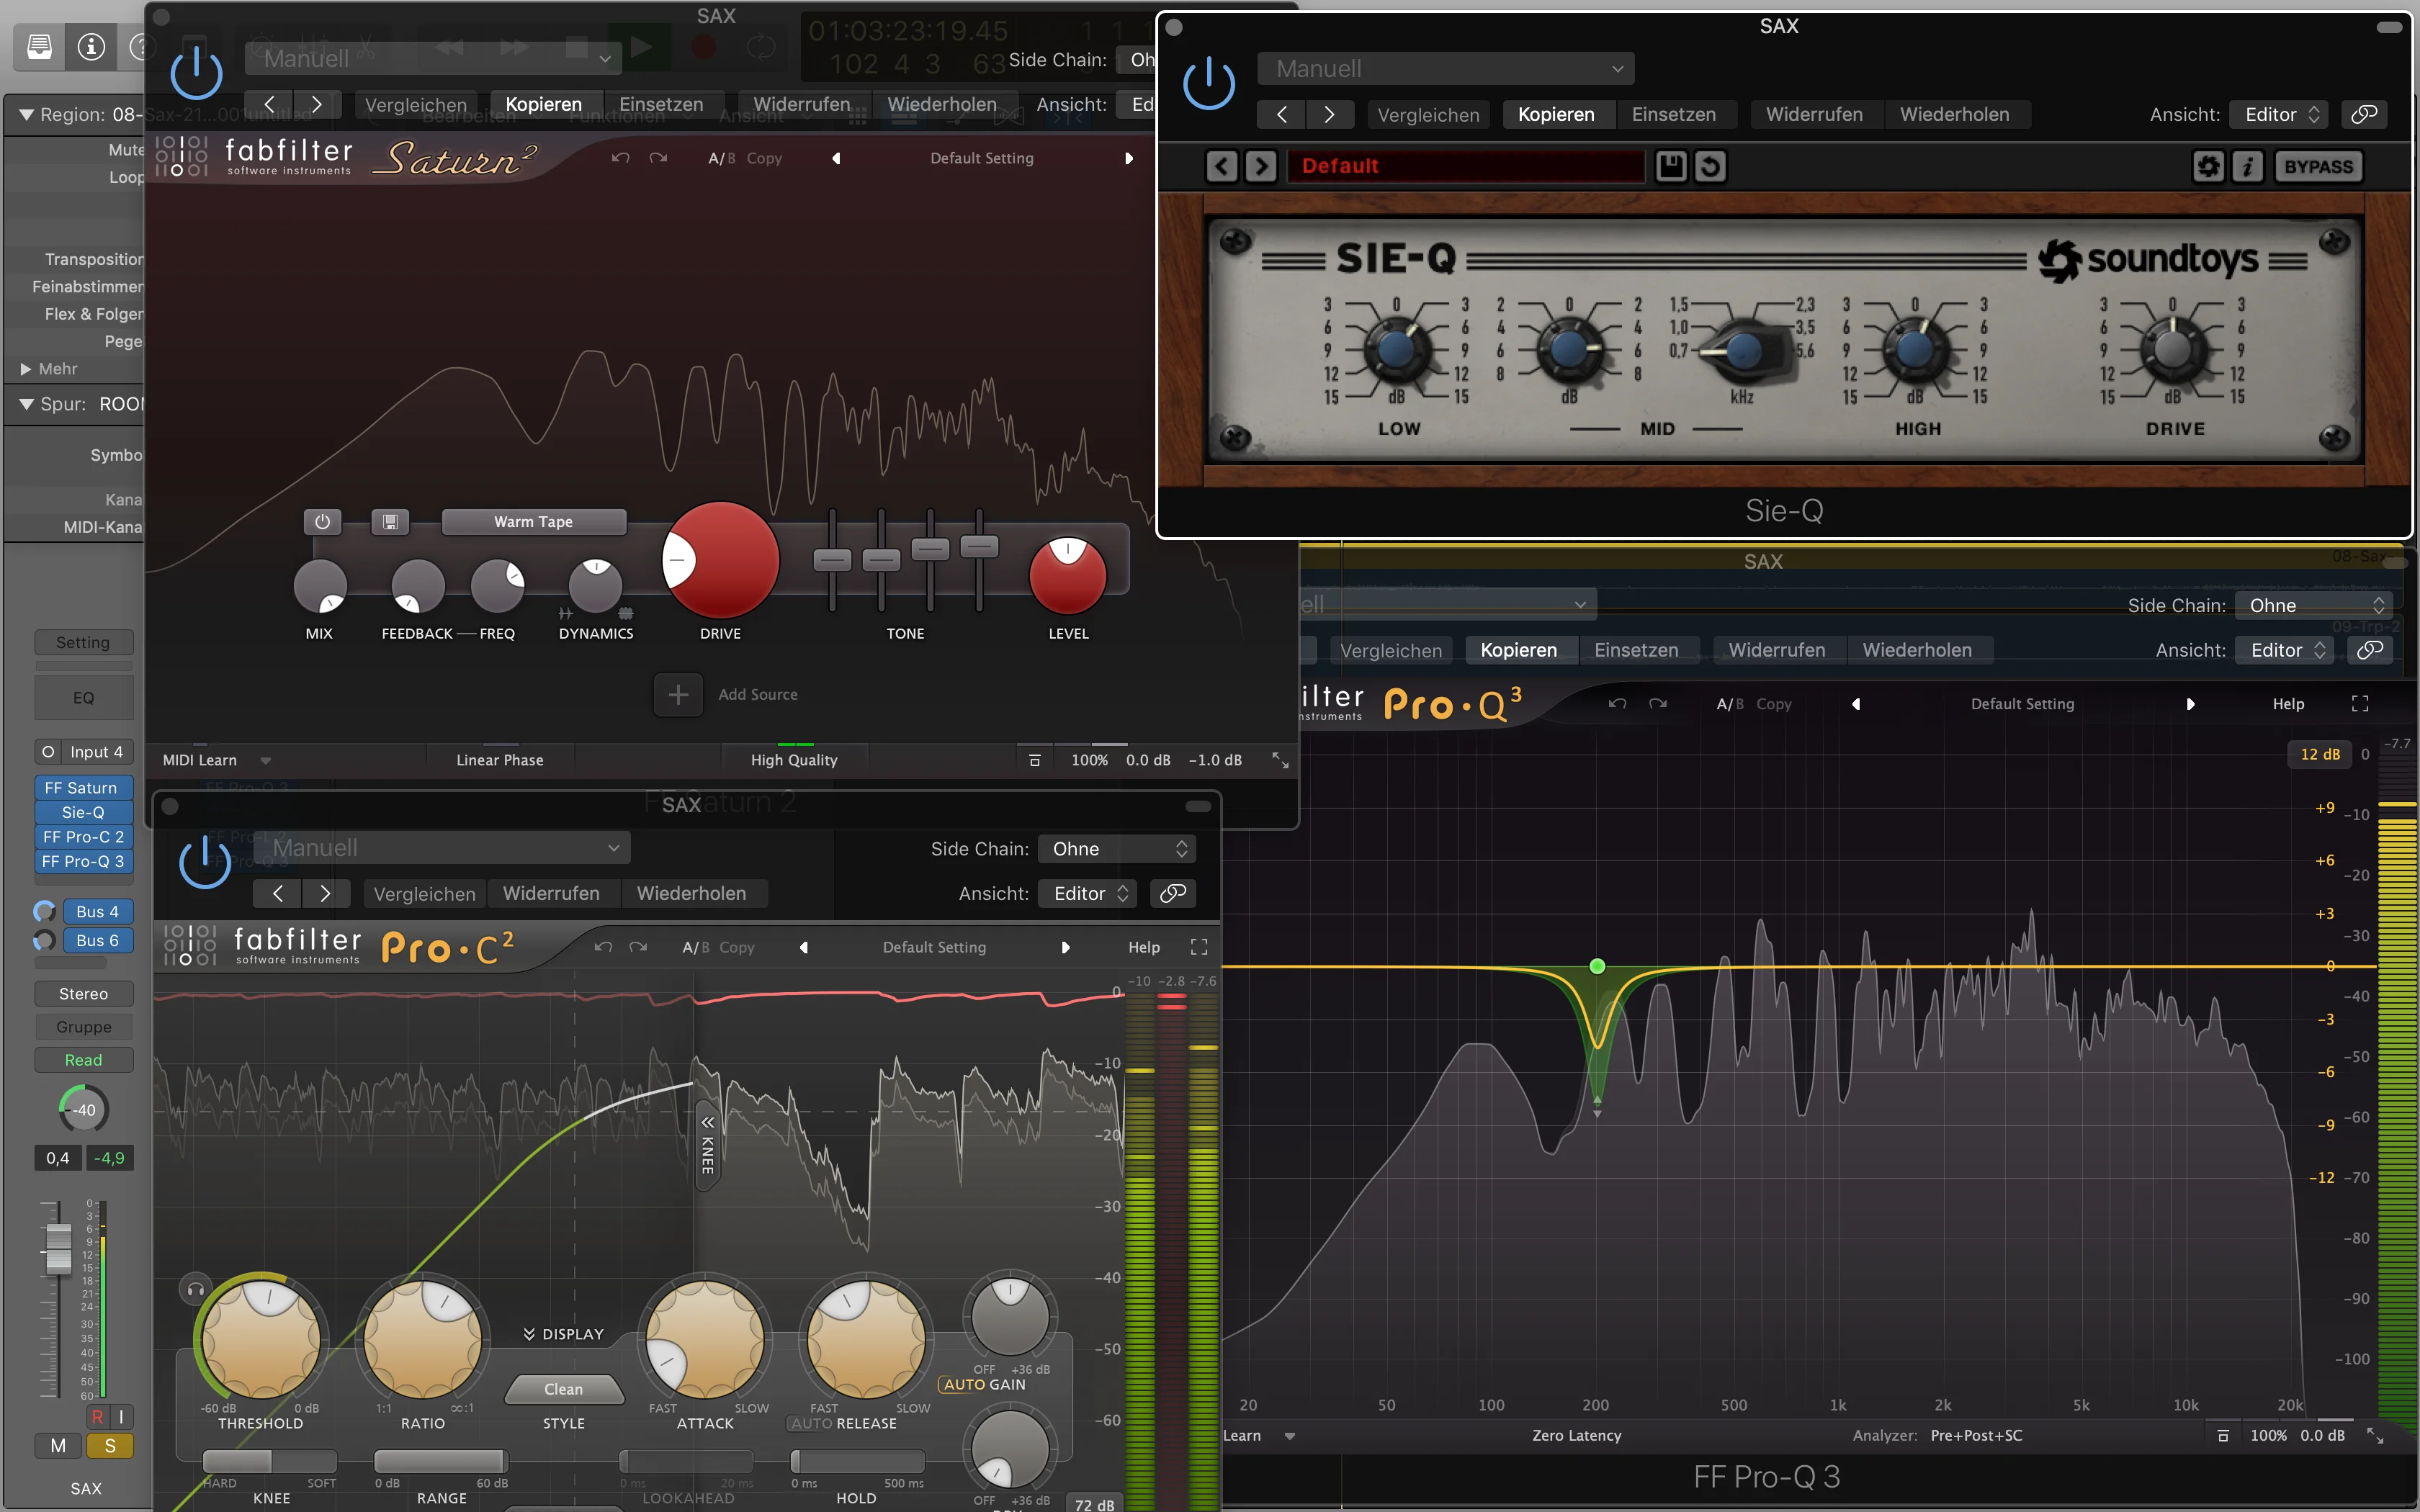Click the Sie-Q link chain icon
This screenshot has height=1512, width=2420.
click(x=2364, y=114)
